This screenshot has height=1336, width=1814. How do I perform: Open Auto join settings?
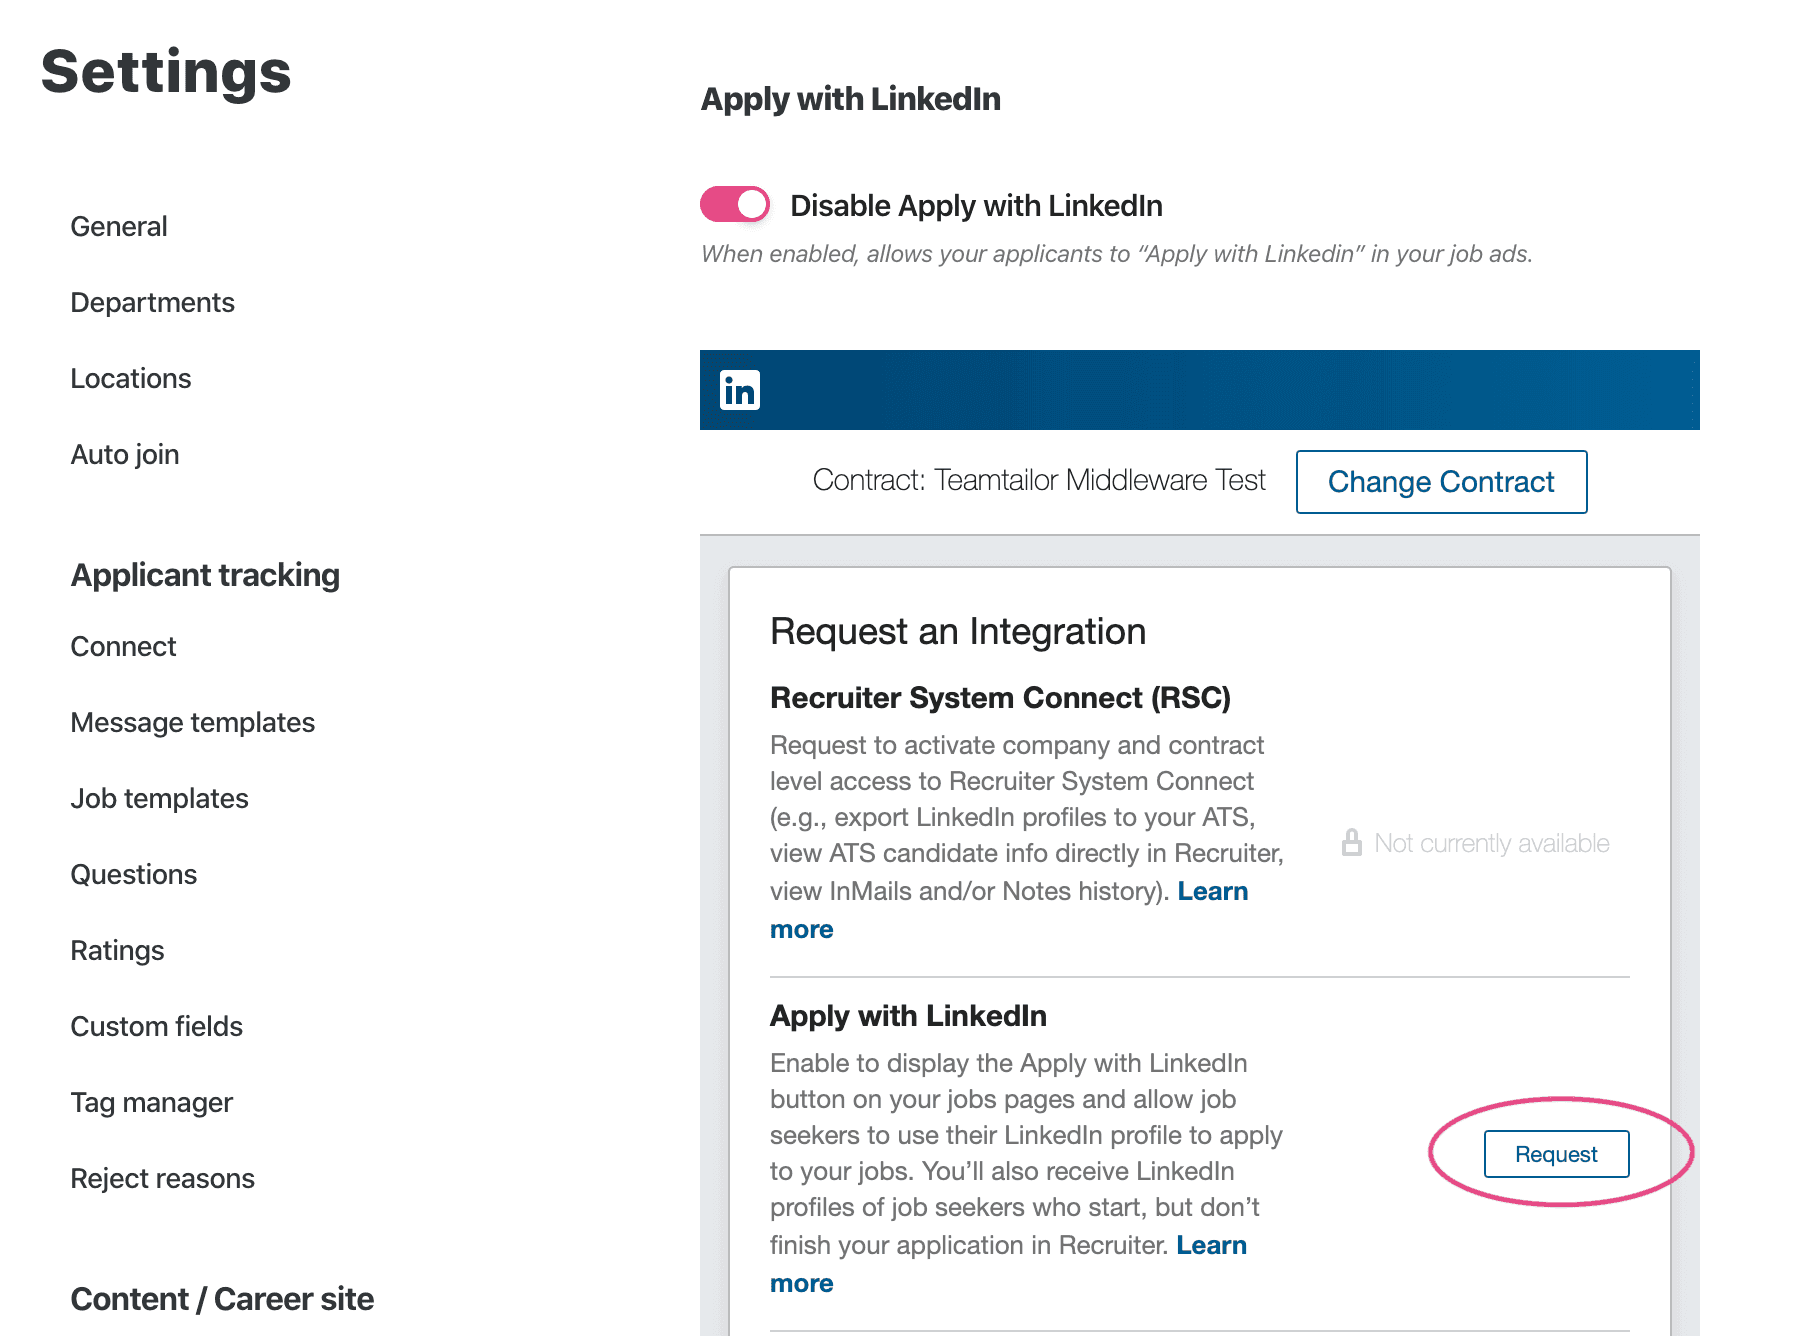(125, 455)
